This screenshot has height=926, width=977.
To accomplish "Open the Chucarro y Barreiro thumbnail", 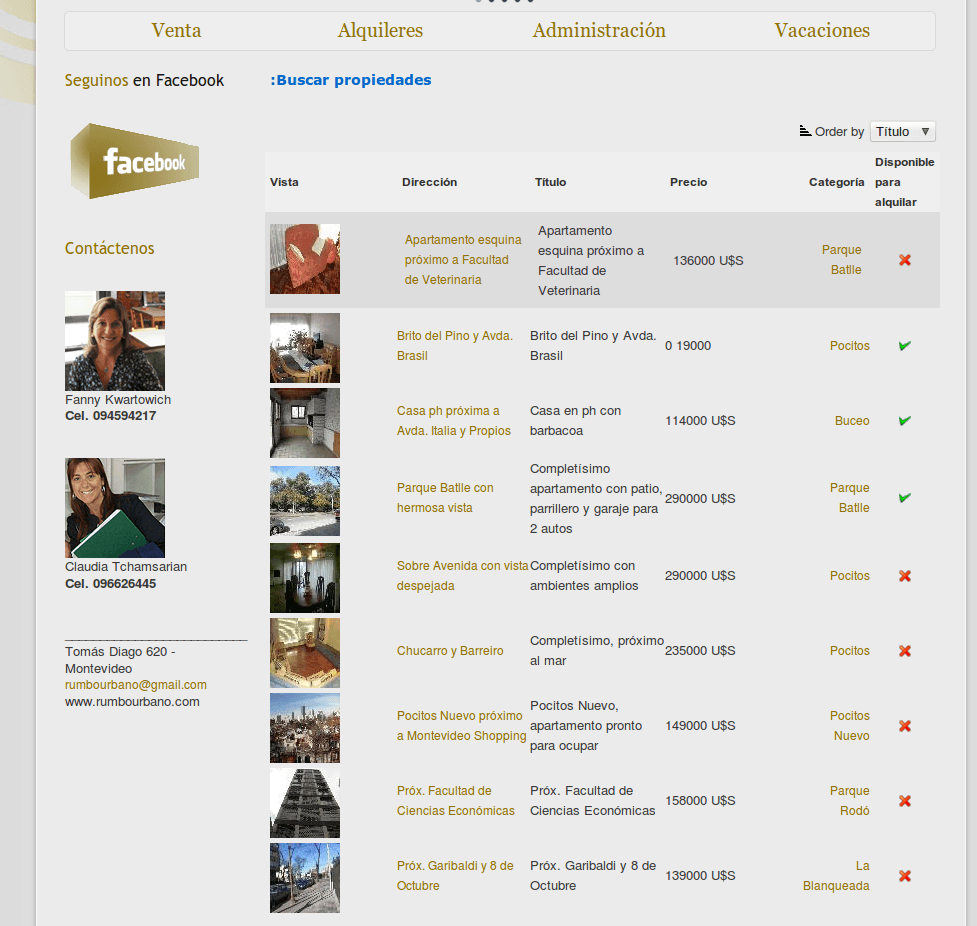I will [x=305, y=653].
